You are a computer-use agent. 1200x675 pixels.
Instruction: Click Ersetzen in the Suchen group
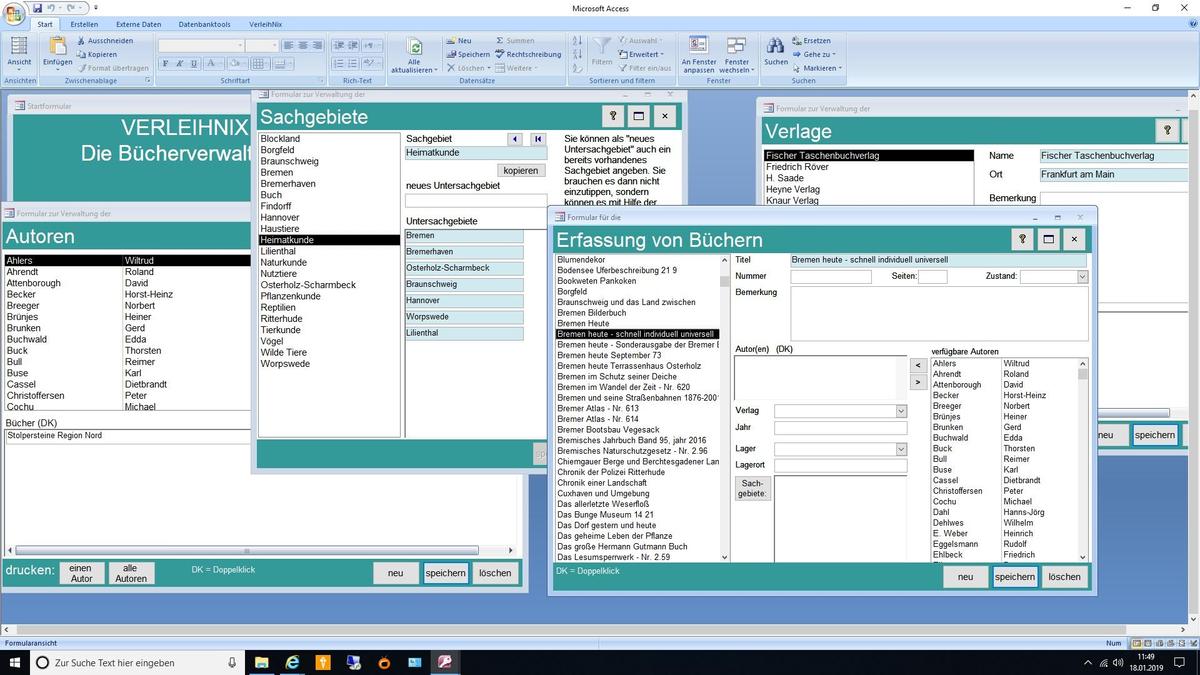(811, 41)
